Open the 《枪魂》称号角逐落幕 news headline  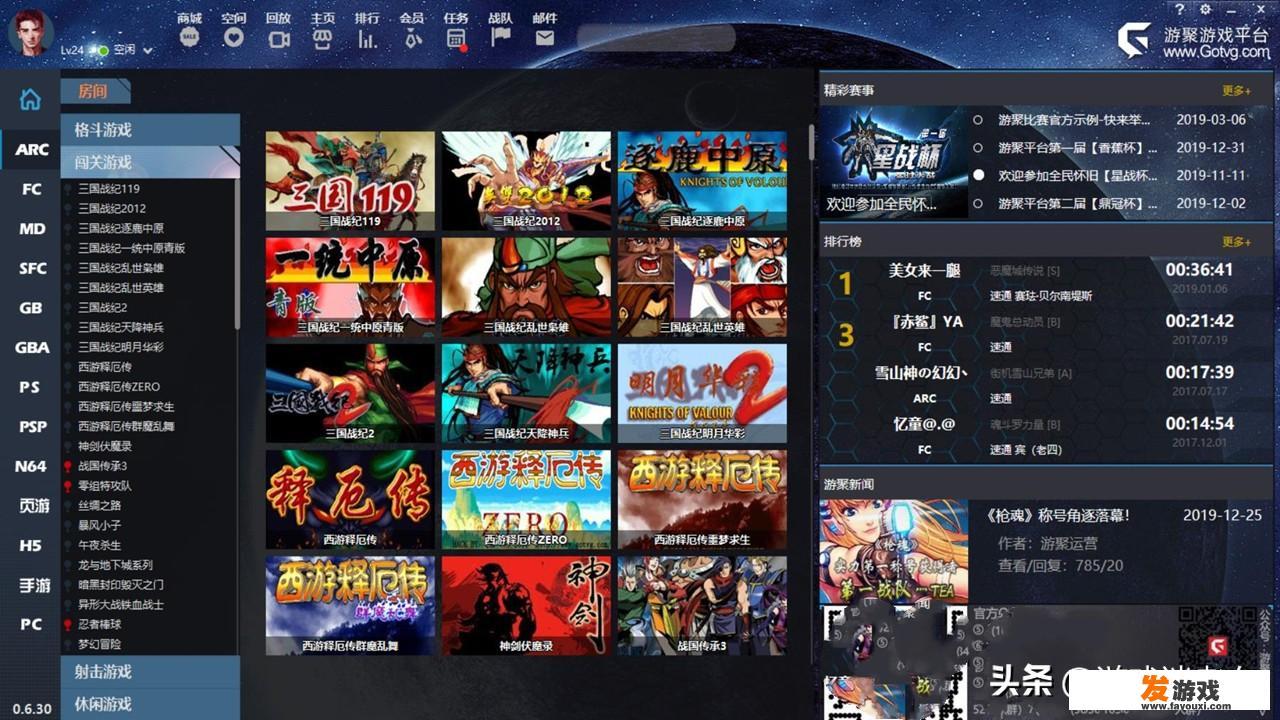(x=1058, y=516)
